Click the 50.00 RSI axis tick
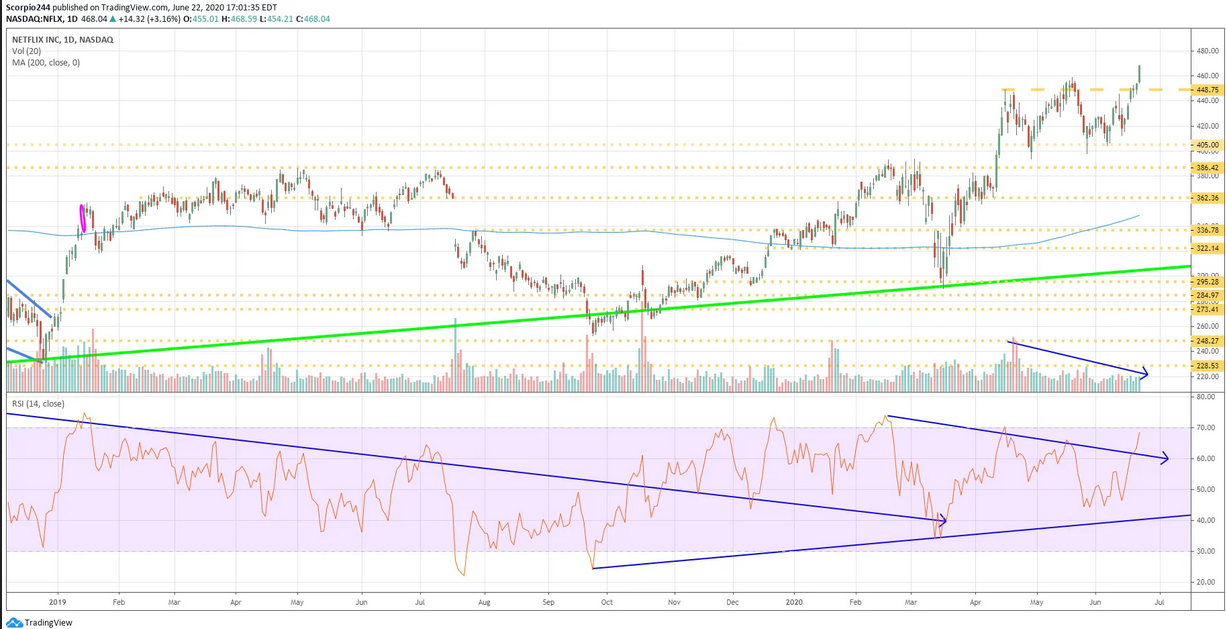Viewport: 1226px width, 629px height. point(1204,490)
